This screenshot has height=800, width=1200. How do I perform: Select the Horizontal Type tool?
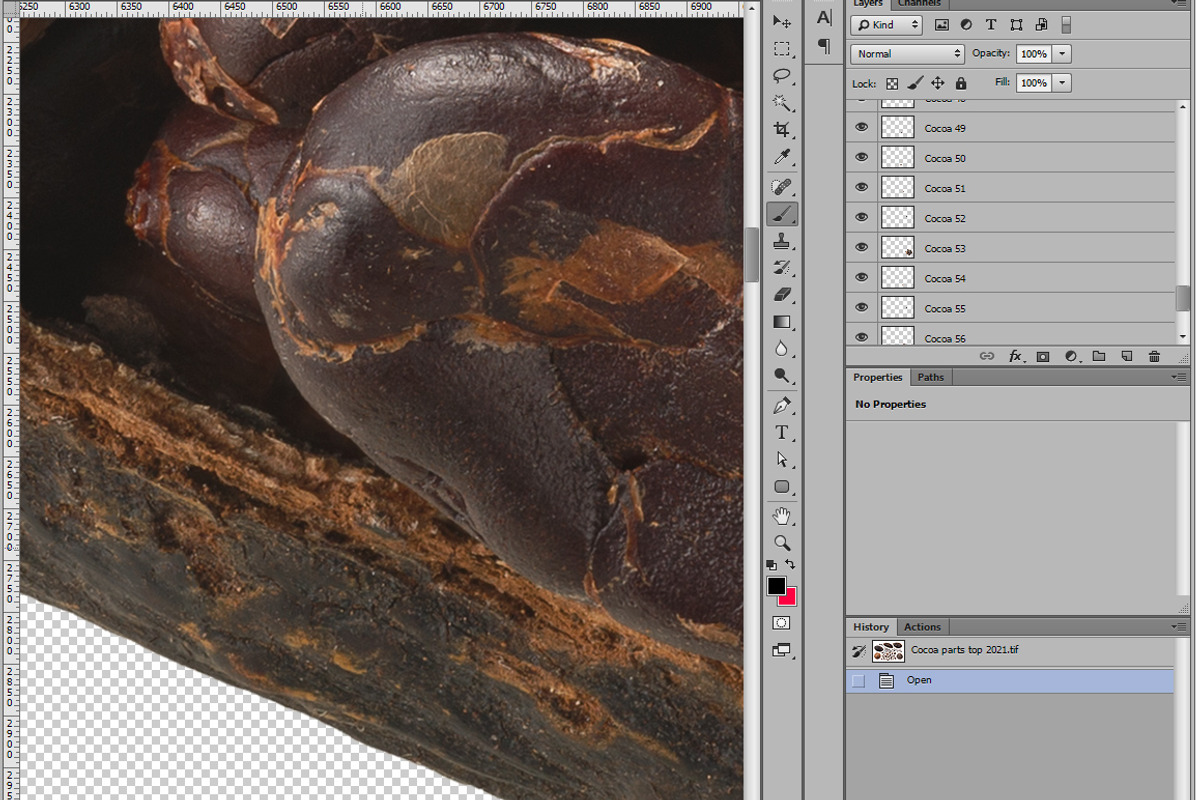click(x=782, y=433)
